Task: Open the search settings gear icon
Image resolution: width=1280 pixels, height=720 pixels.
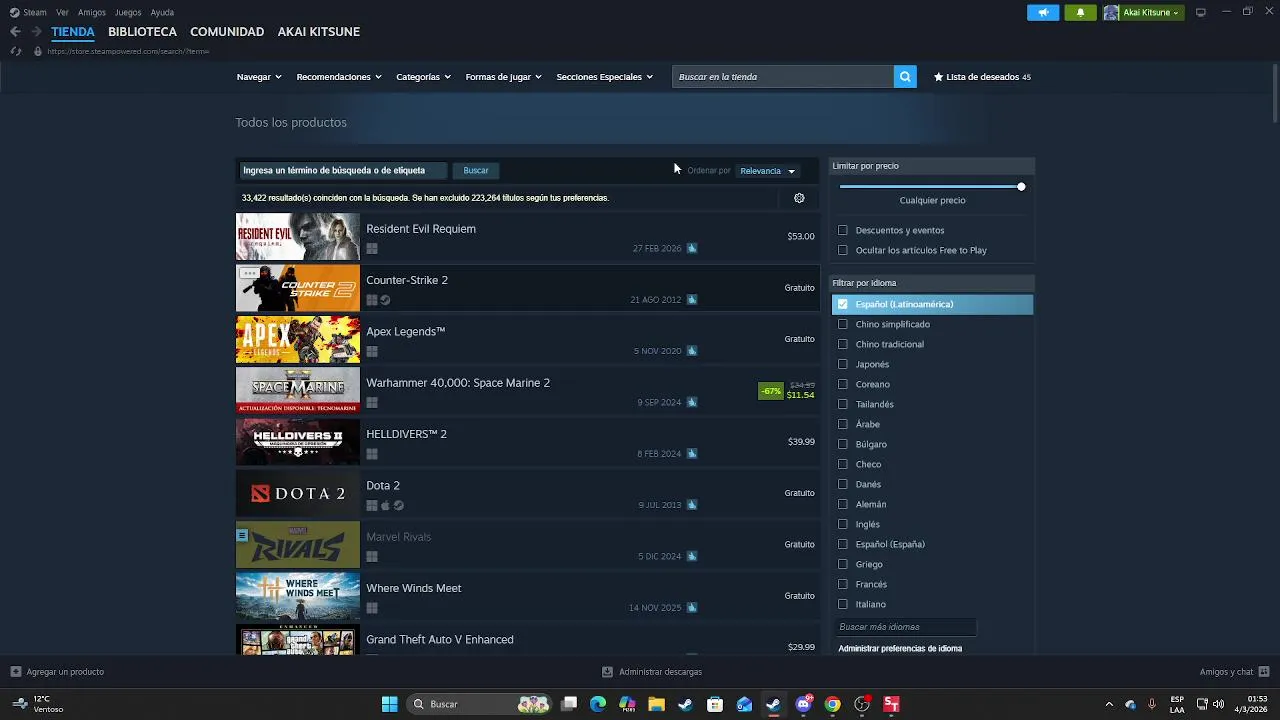Action: pos(799,198)
